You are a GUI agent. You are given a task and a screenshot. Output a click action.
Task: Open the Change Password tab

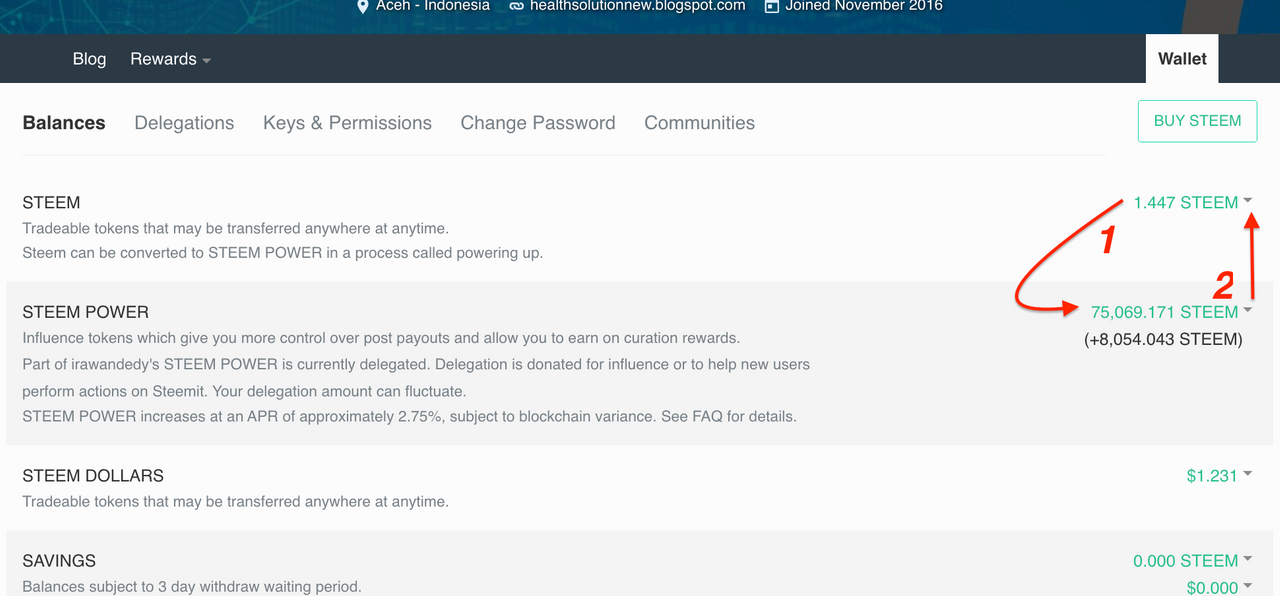click(x=538, y=123)
